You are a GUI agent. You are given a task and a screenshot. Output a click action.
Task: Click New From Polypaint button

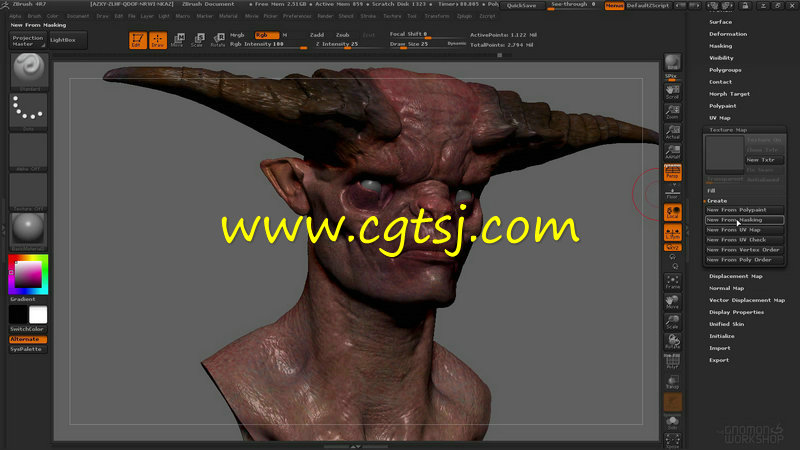pyautogui.click(x=744, y=210)
